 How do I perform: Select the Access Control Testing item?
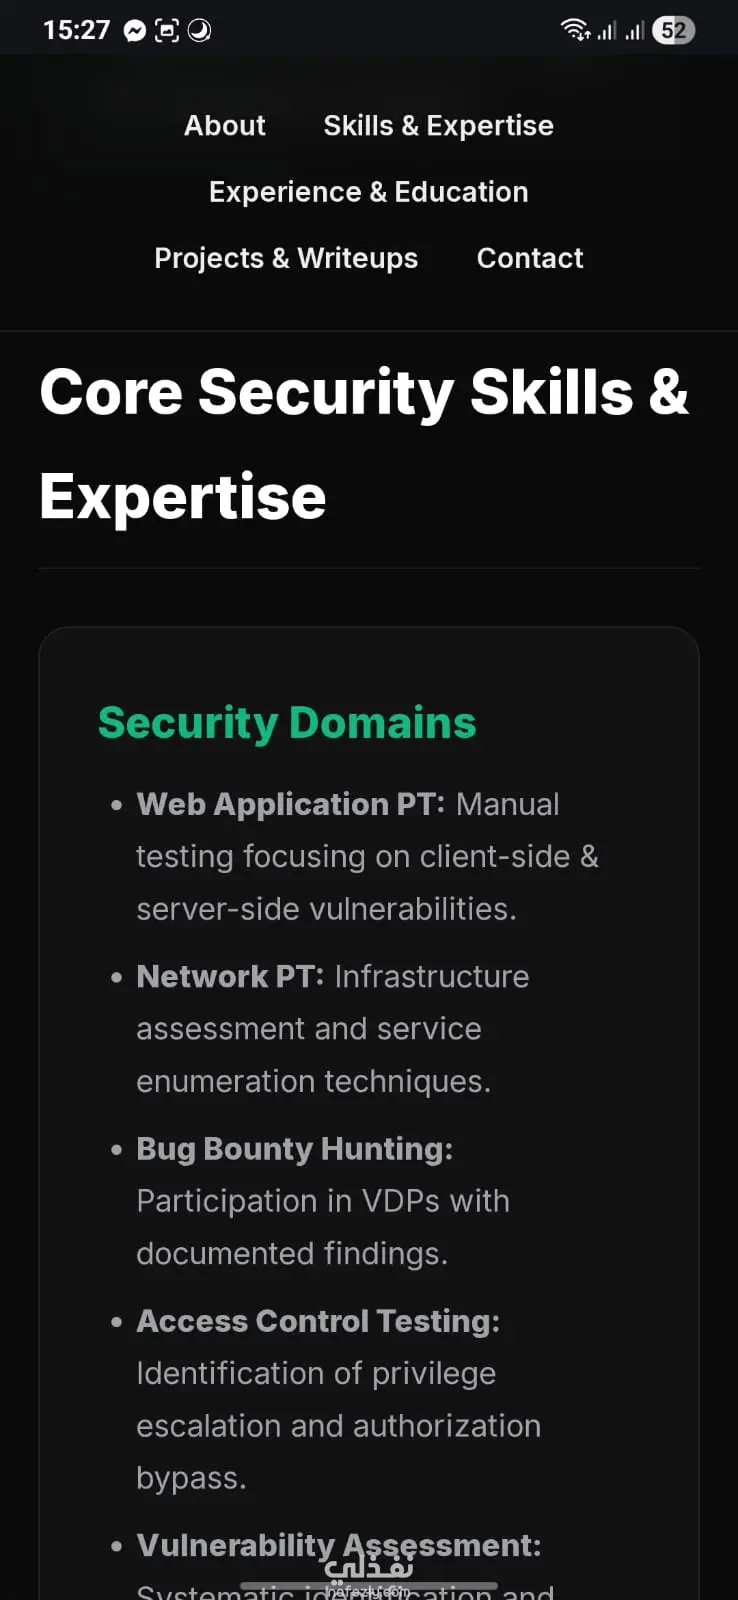coord(338,1398)
